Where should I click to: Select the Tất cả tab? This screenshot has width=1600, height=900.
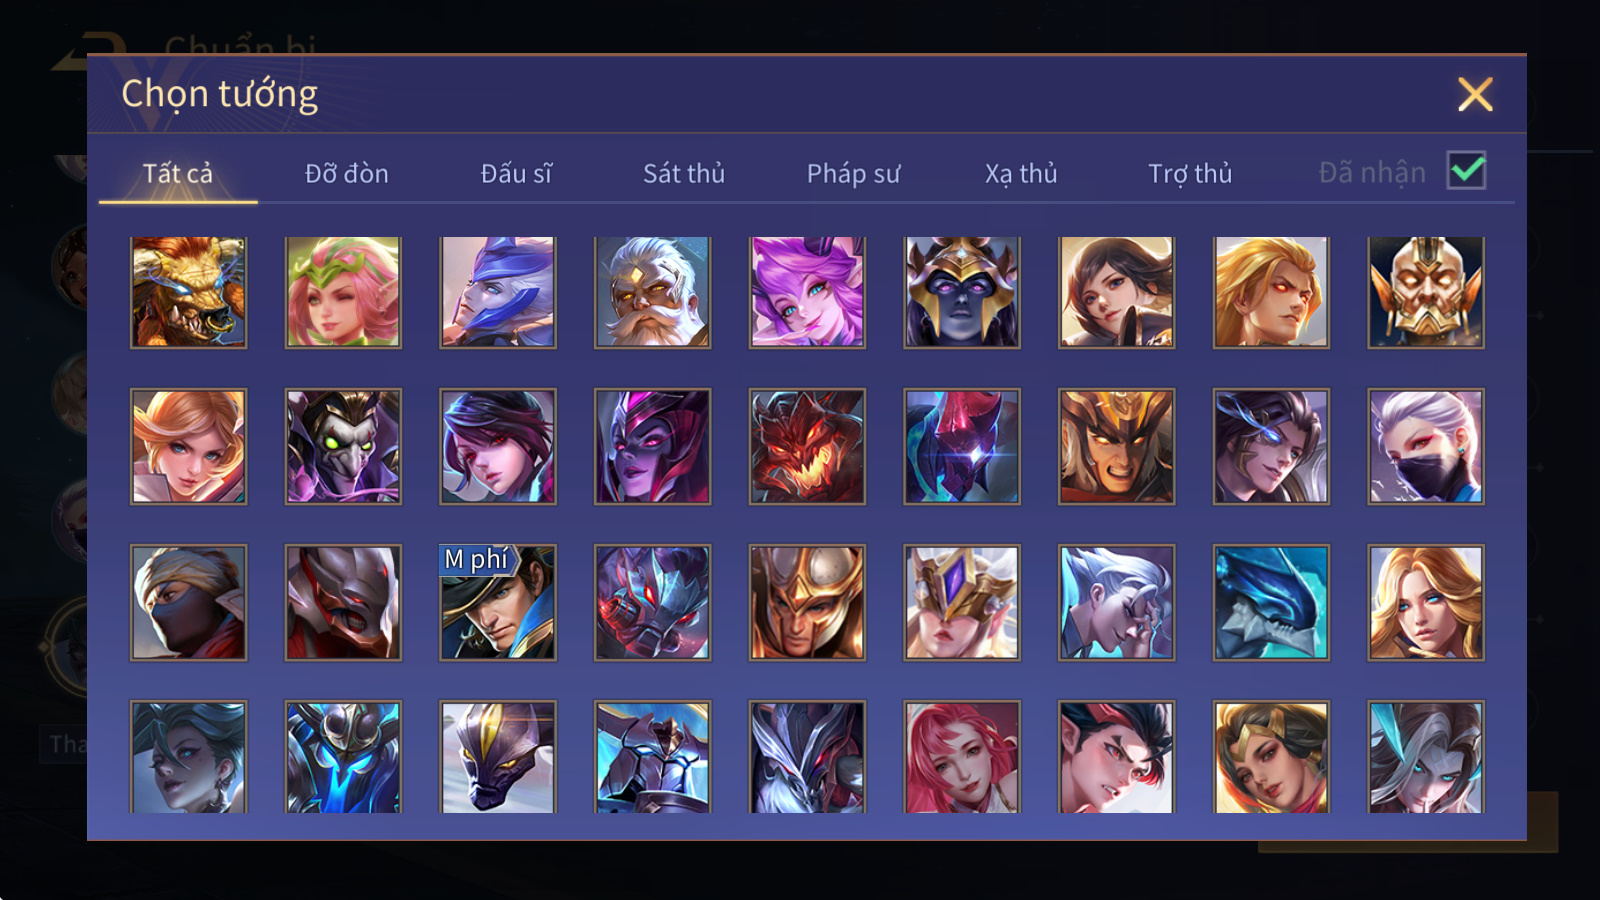[178, 174]
